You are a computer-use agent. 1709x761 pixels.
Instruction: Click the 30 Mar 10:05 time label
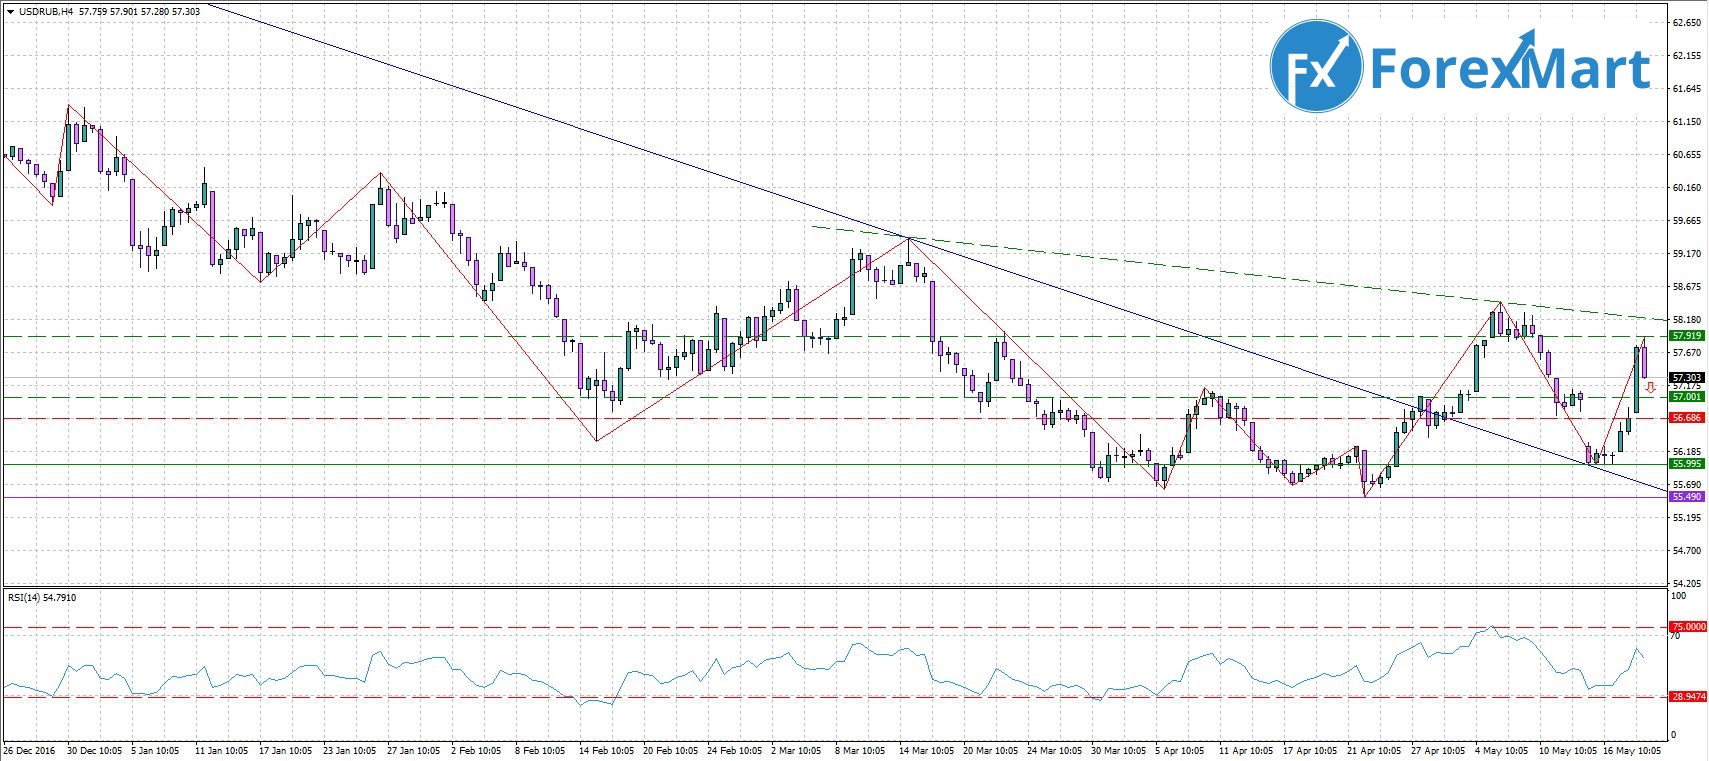coord(1118,751)
